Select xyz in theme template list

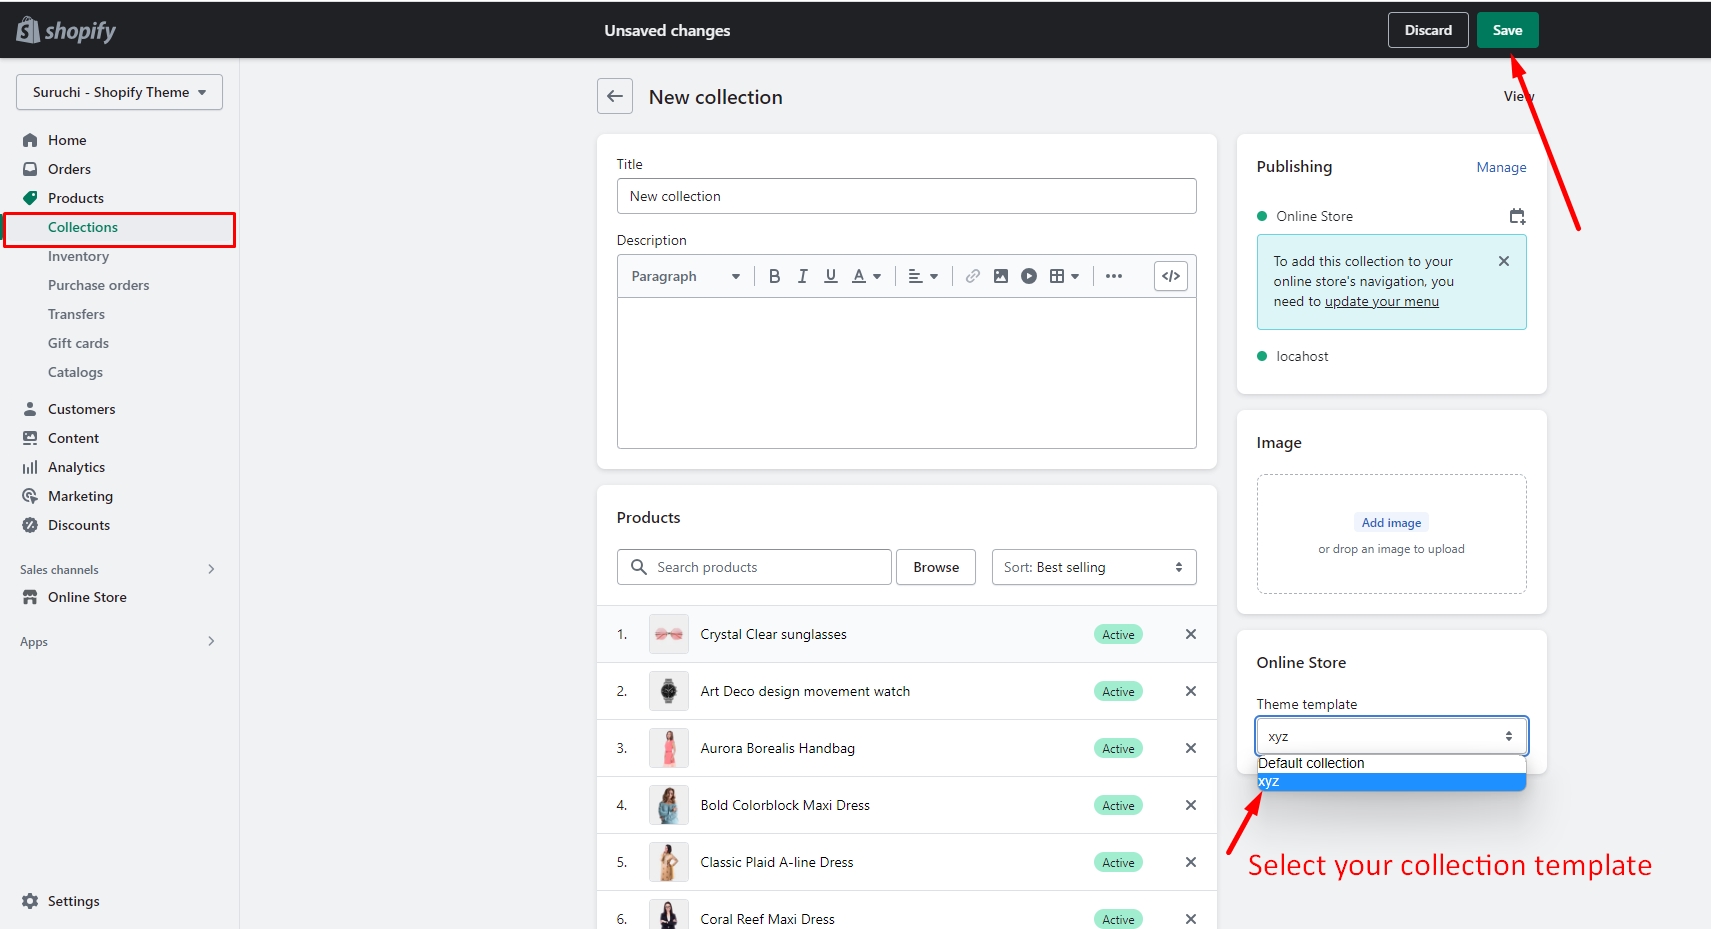tap(1390, 782)
